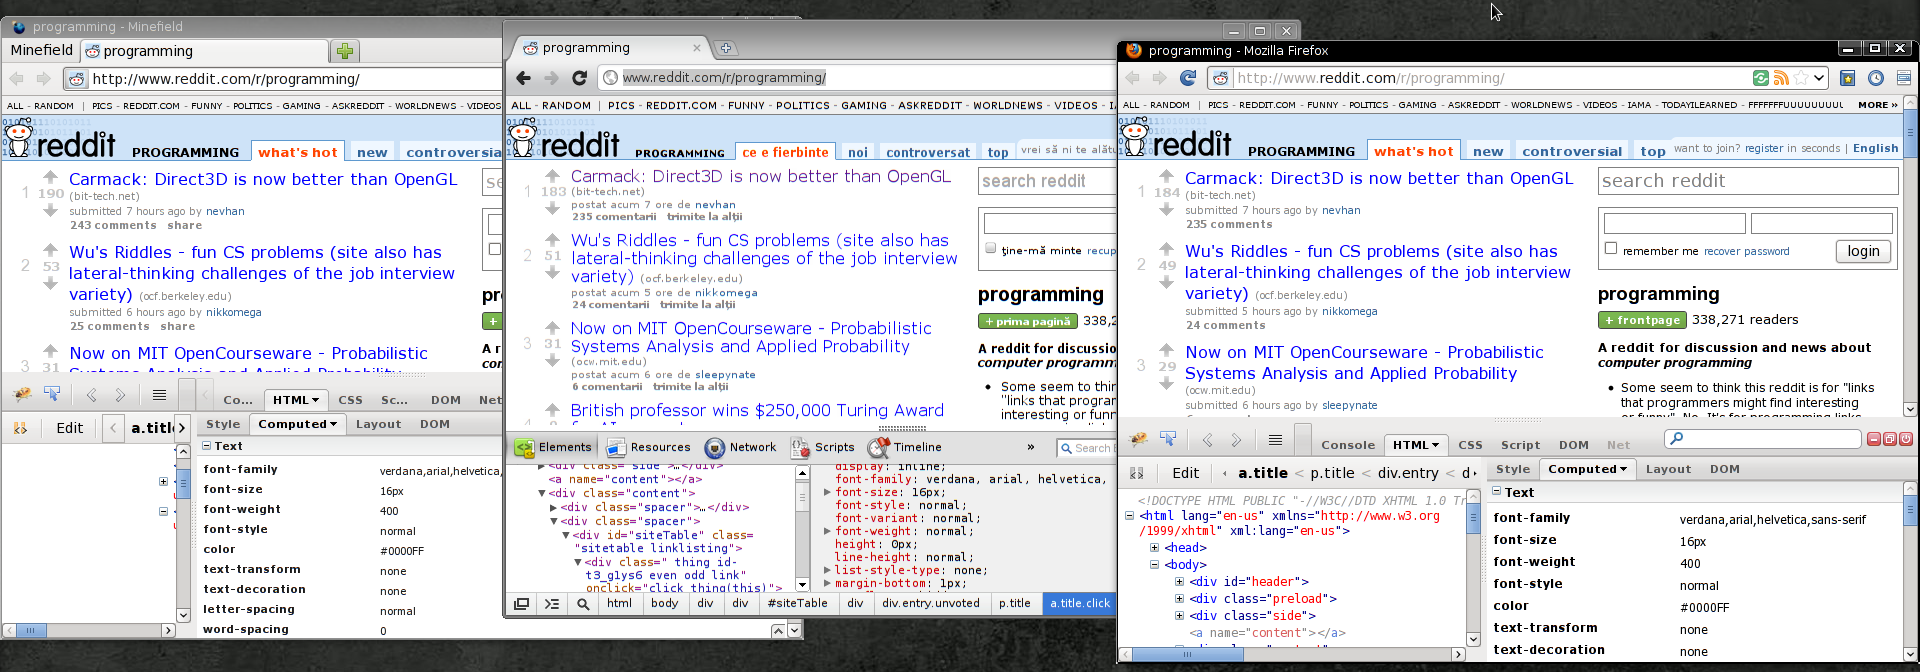Click '+ prima pagină' button in Chrome window
This screenshot has height=672, width=1920.
click(1028, 321)
